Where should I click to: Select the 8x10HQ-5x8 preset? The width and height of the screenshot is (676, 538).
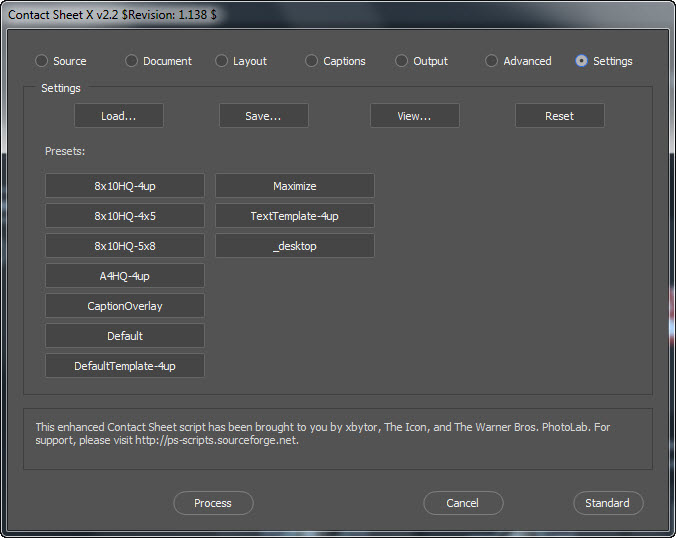coord(125,246)
